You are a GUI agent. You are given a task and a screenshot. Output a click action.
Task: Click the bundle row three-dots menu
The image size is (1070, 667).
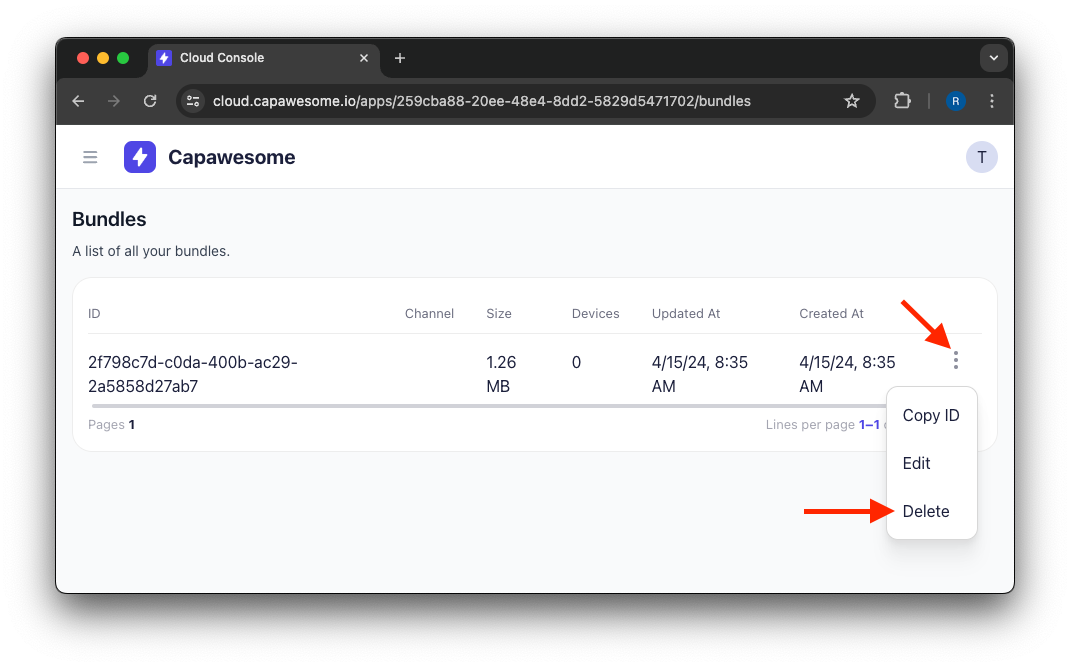coord(956,361)
